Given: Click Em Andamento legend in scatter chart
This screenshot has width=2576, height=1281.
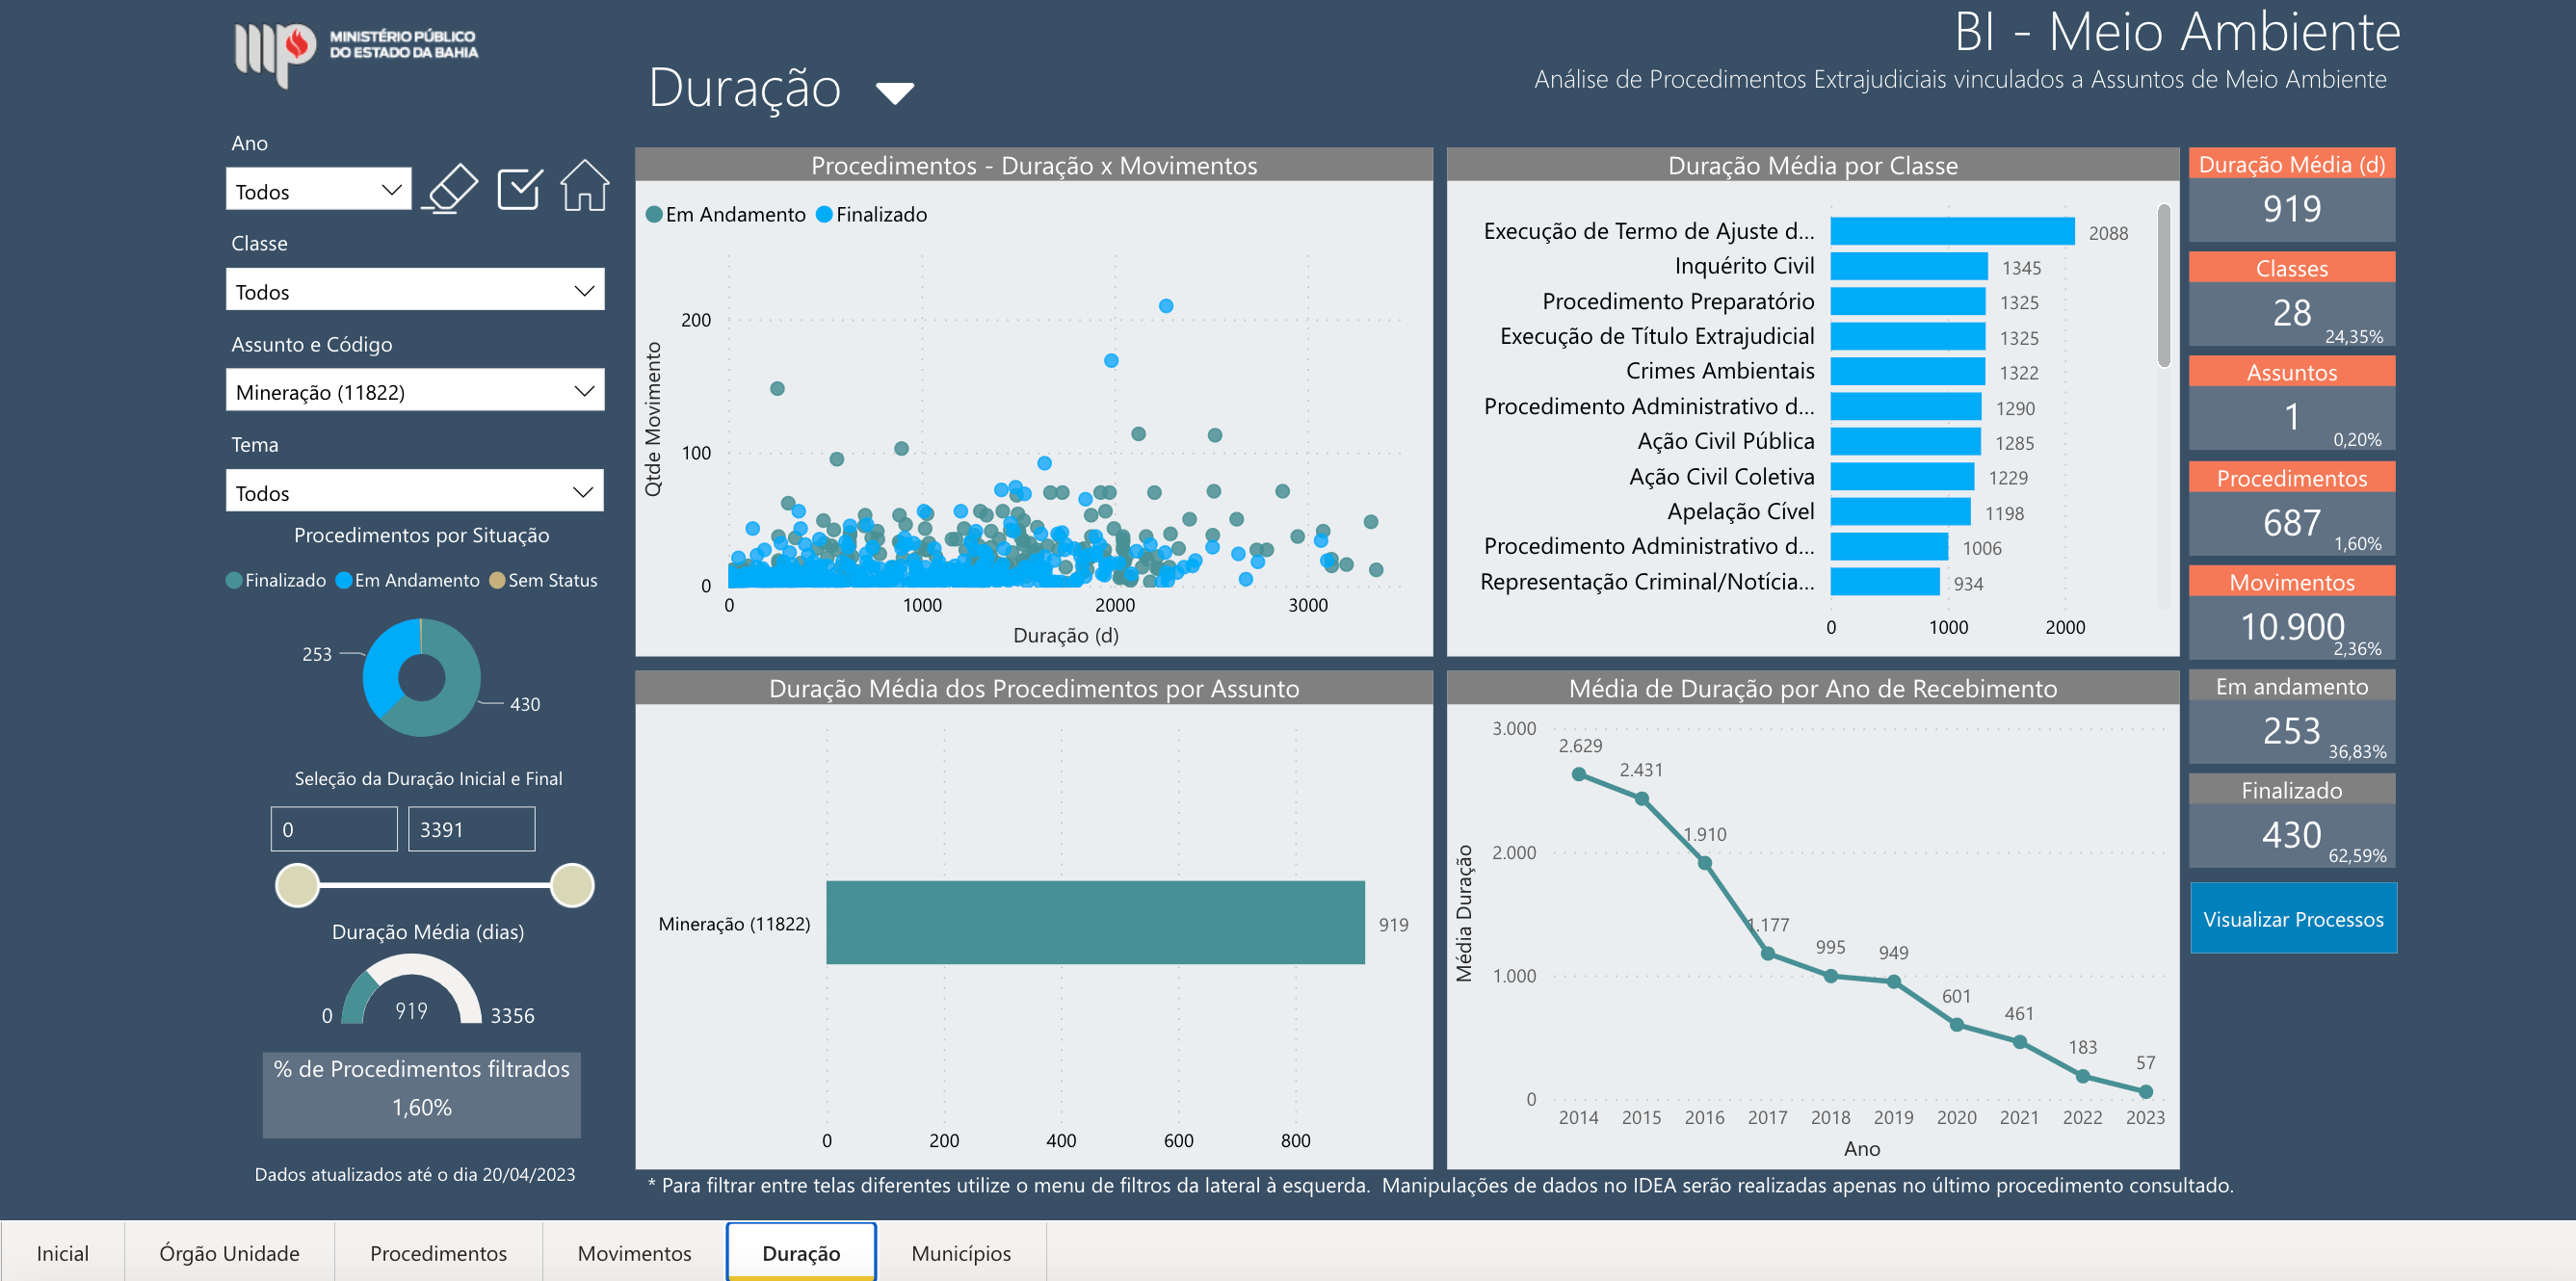Looking at the screenshot, I should click(726, 215).
